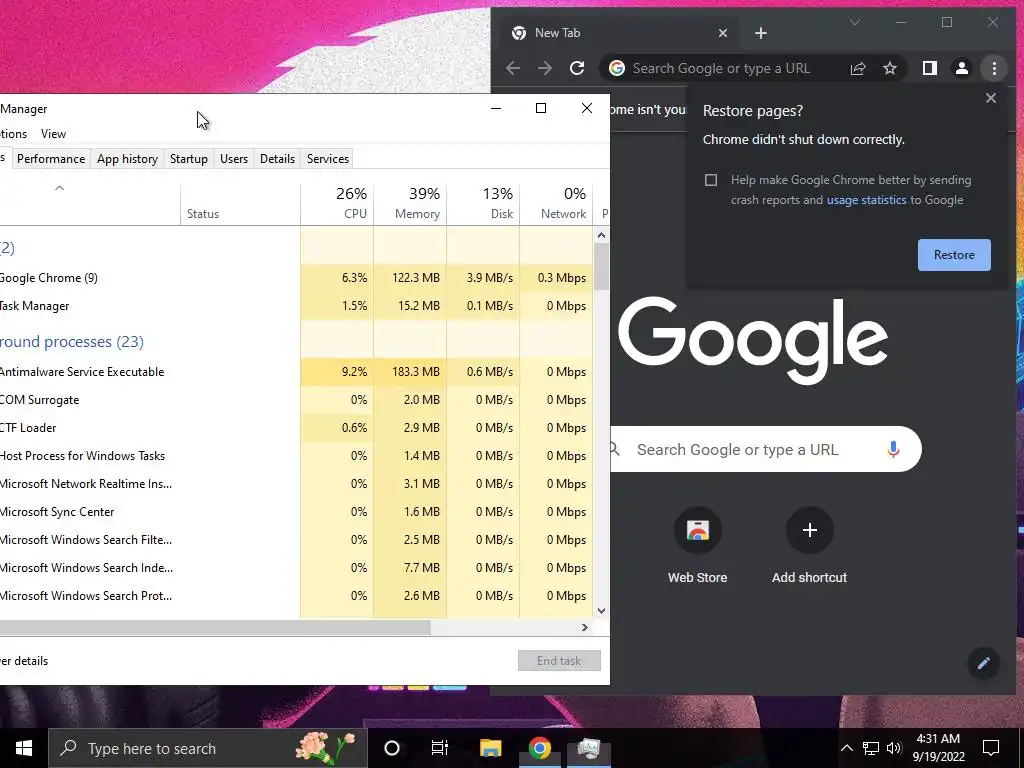
Task: Open a new Chrome tab with plus
Action: point(761,33)
